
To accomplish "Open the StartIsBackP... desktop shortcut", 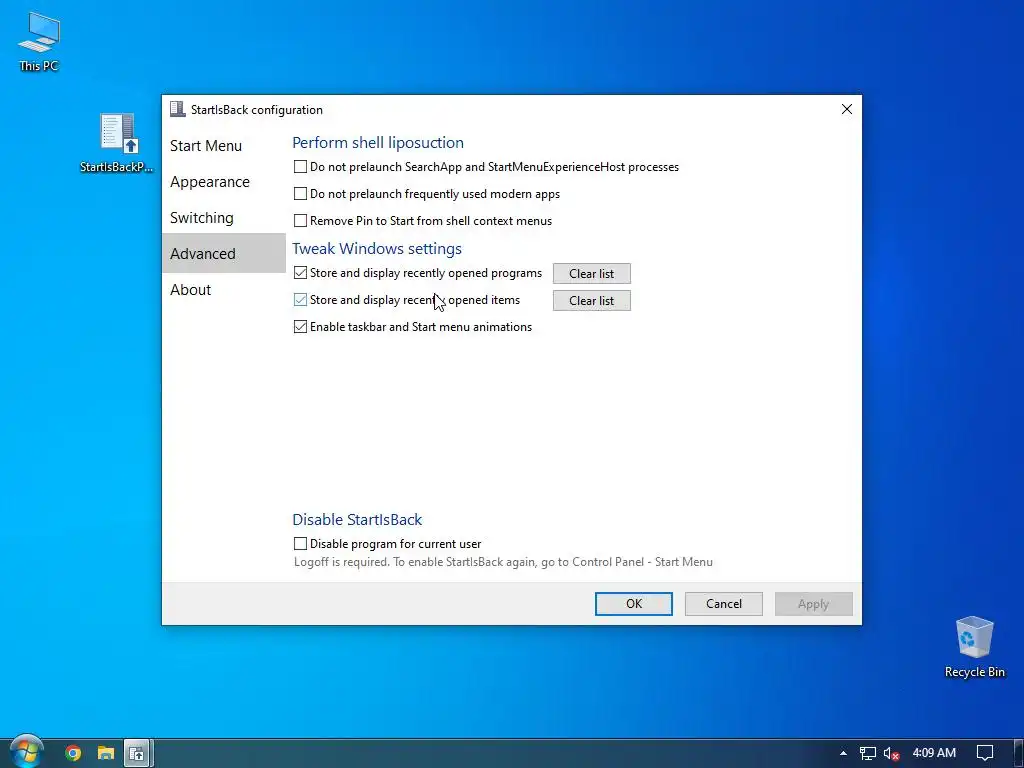I will pyautogui.click(x=117, y=142).
